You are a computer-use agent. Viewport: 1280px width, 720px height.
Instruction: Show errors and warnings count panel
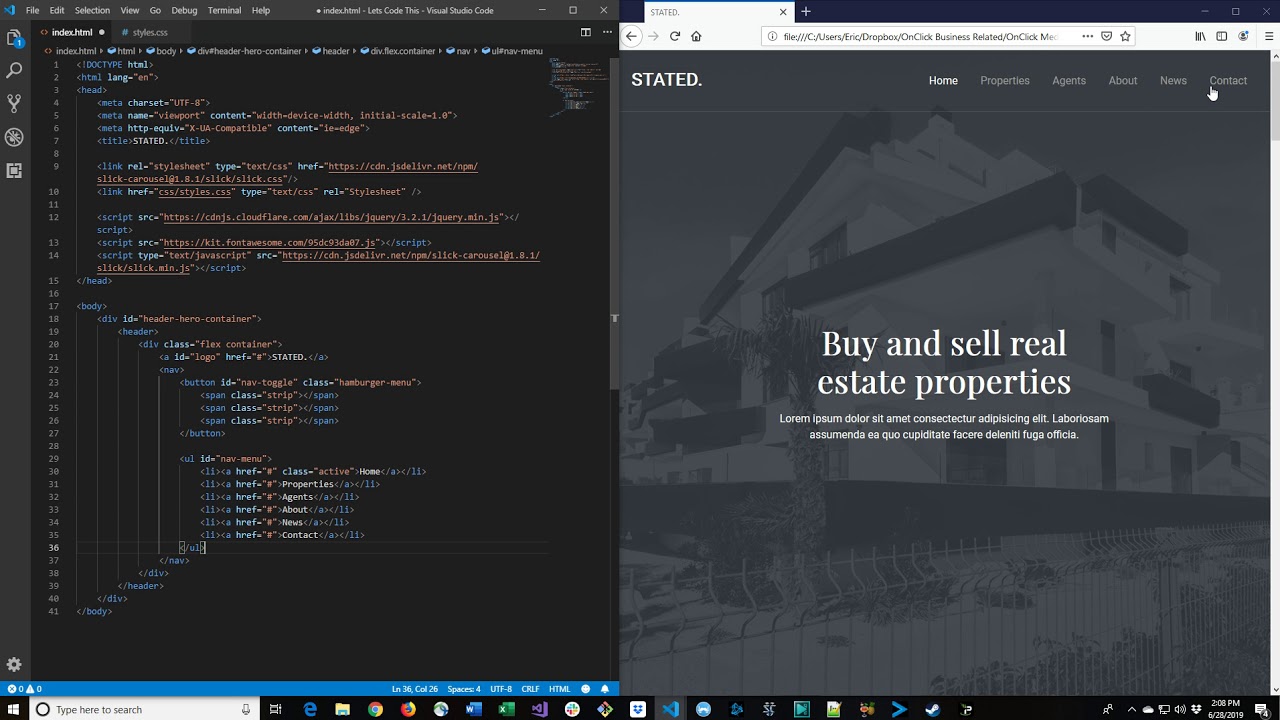(25, 689)
